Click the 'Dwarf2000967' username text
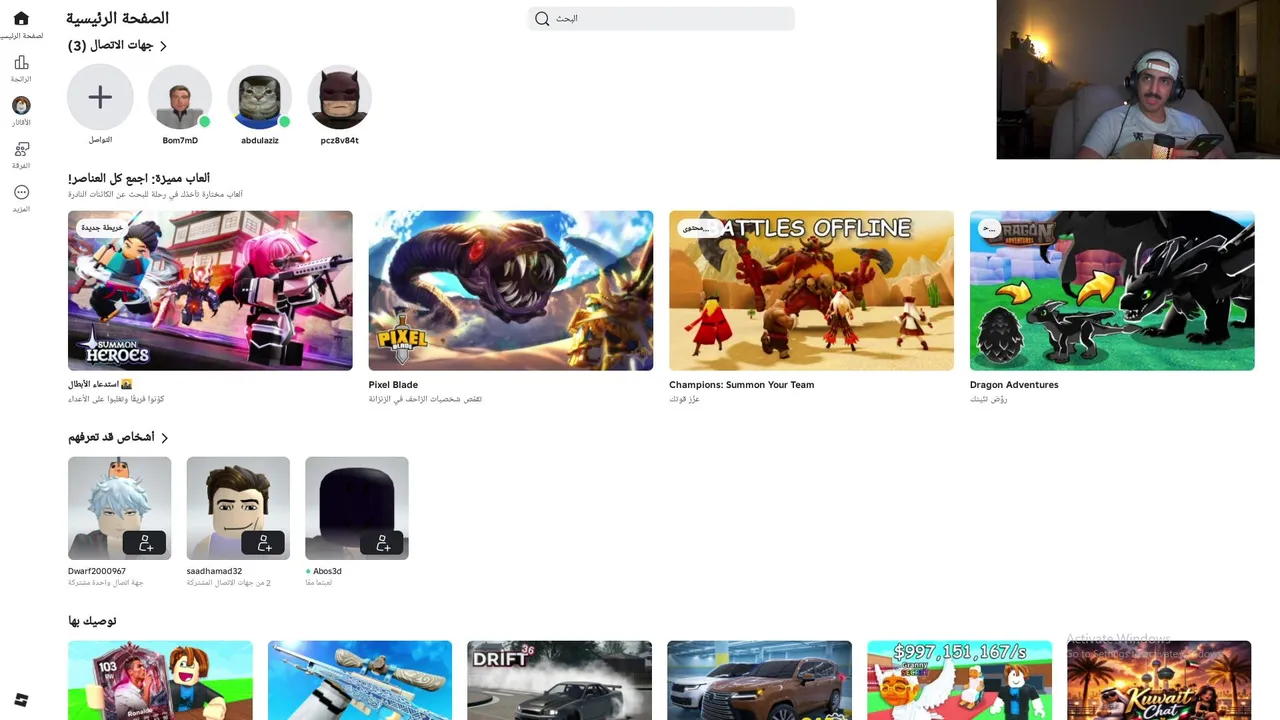Screen dimensions: 1280x720 point(97,571)
